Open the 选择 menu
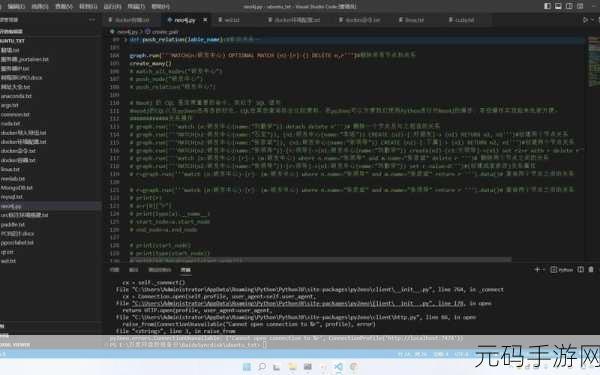This screenshot has width=600, height=375. [x=40, y=7]
